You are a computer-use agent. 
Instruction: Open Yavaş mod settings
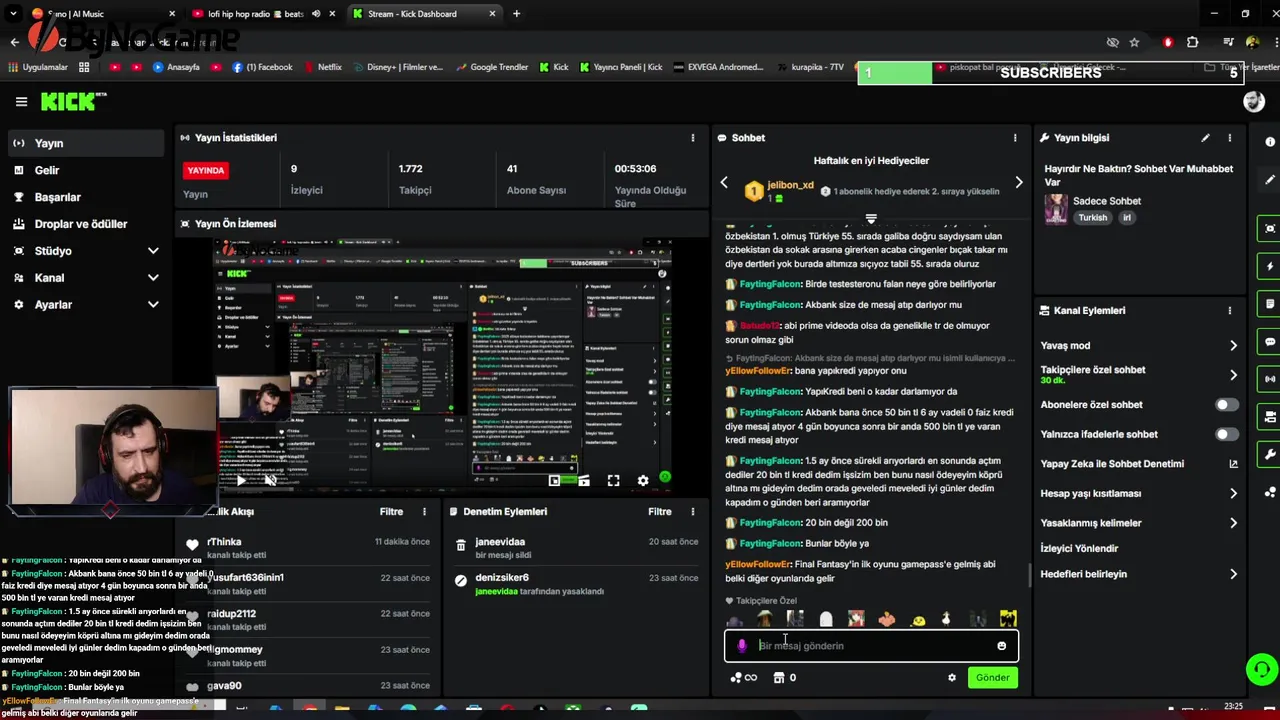[1140, 345]
